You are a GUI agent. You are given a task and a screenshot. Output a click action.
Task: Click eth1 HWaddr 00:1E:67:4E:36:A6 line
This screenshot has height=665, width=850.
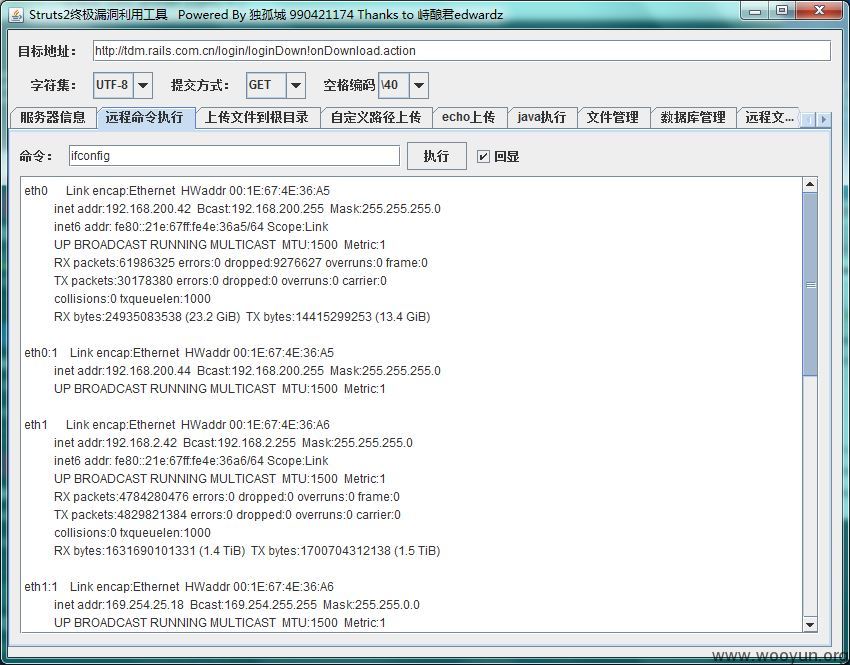(177, 425)
